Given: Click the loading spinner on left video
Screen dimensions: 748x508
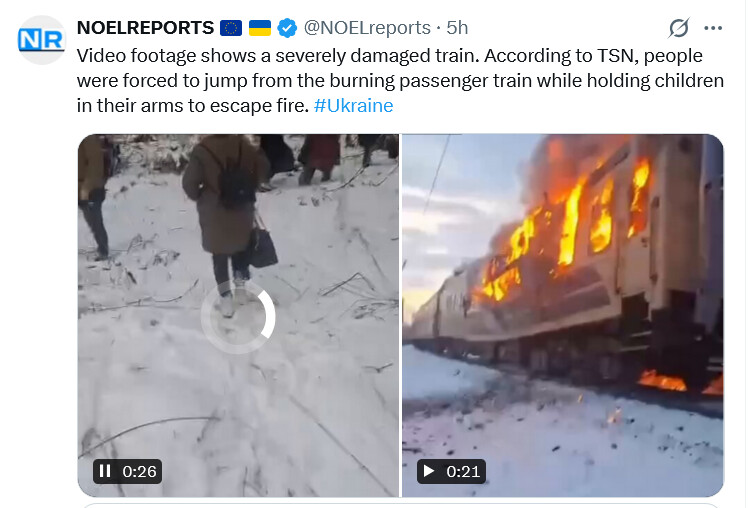Looking at the screenshot, I should 238,317.
